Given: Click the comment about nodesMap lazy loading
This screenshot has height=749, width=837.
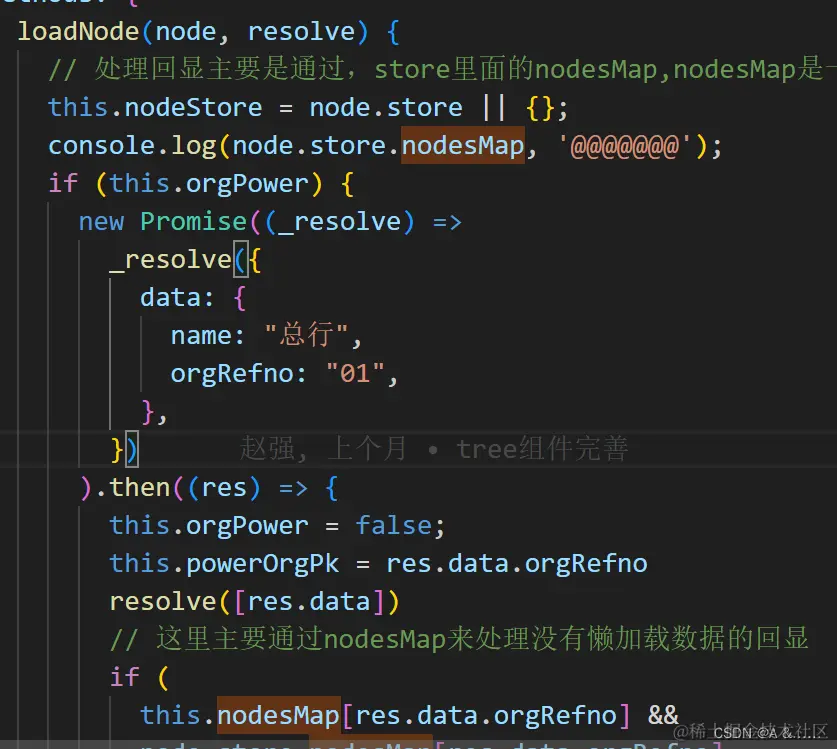Looking at the screenshot, I should pyautogui.click(x=459, y=639).
